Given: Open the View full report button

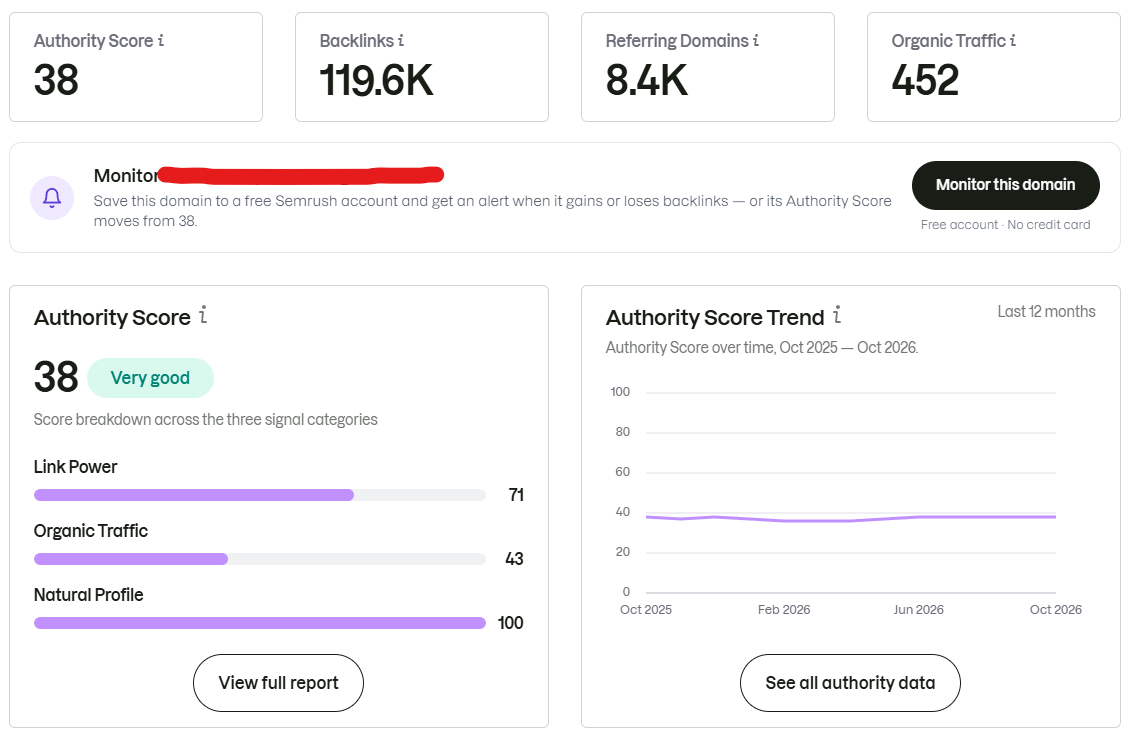Looking at the screenshot, I should [x=278, y=683].
